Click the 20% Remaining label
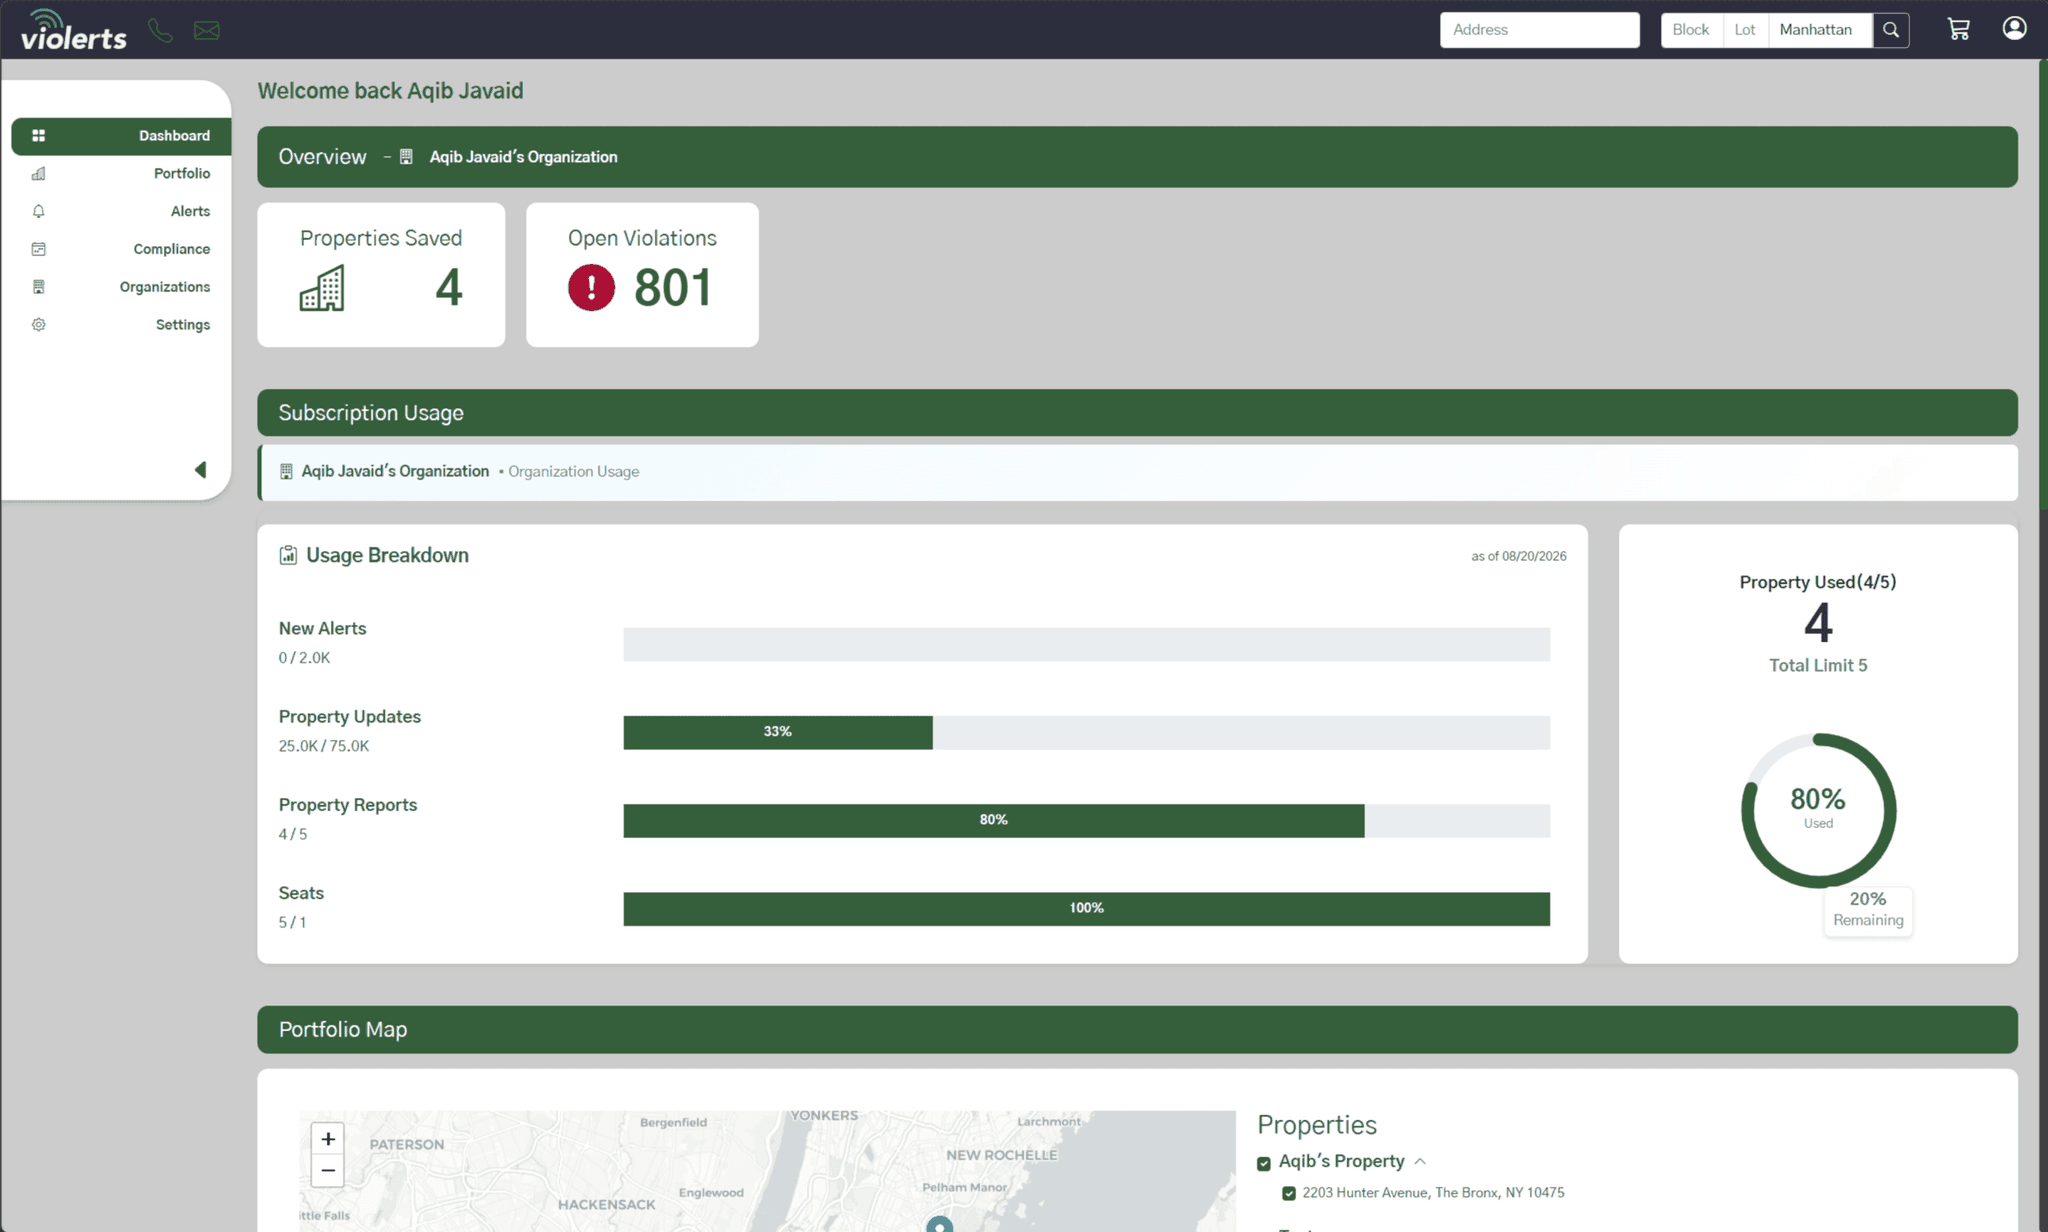Screen dimensions: 2048x1232 [1868, 910]
